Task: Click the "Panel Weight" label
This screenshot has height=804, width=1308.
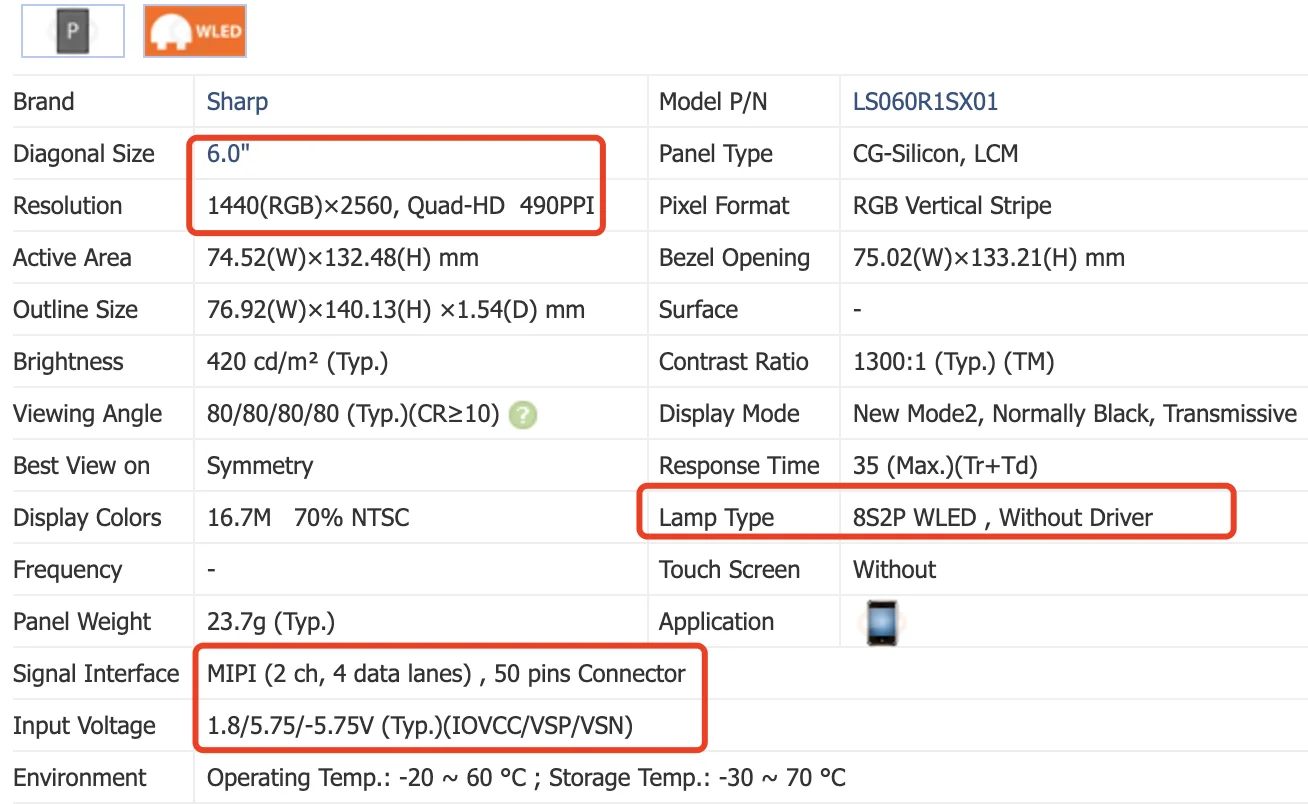Action: pos(82,622)
